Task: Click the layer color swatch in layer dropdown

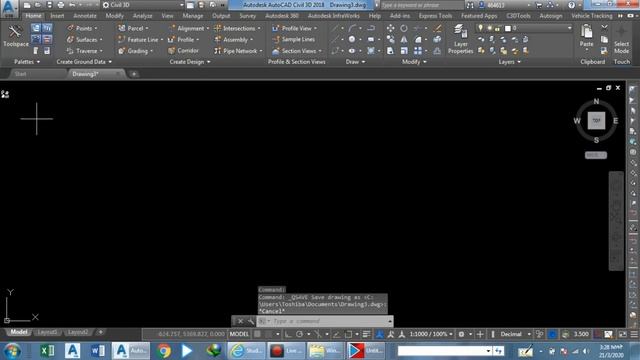Action: click(x=508, y=28)
